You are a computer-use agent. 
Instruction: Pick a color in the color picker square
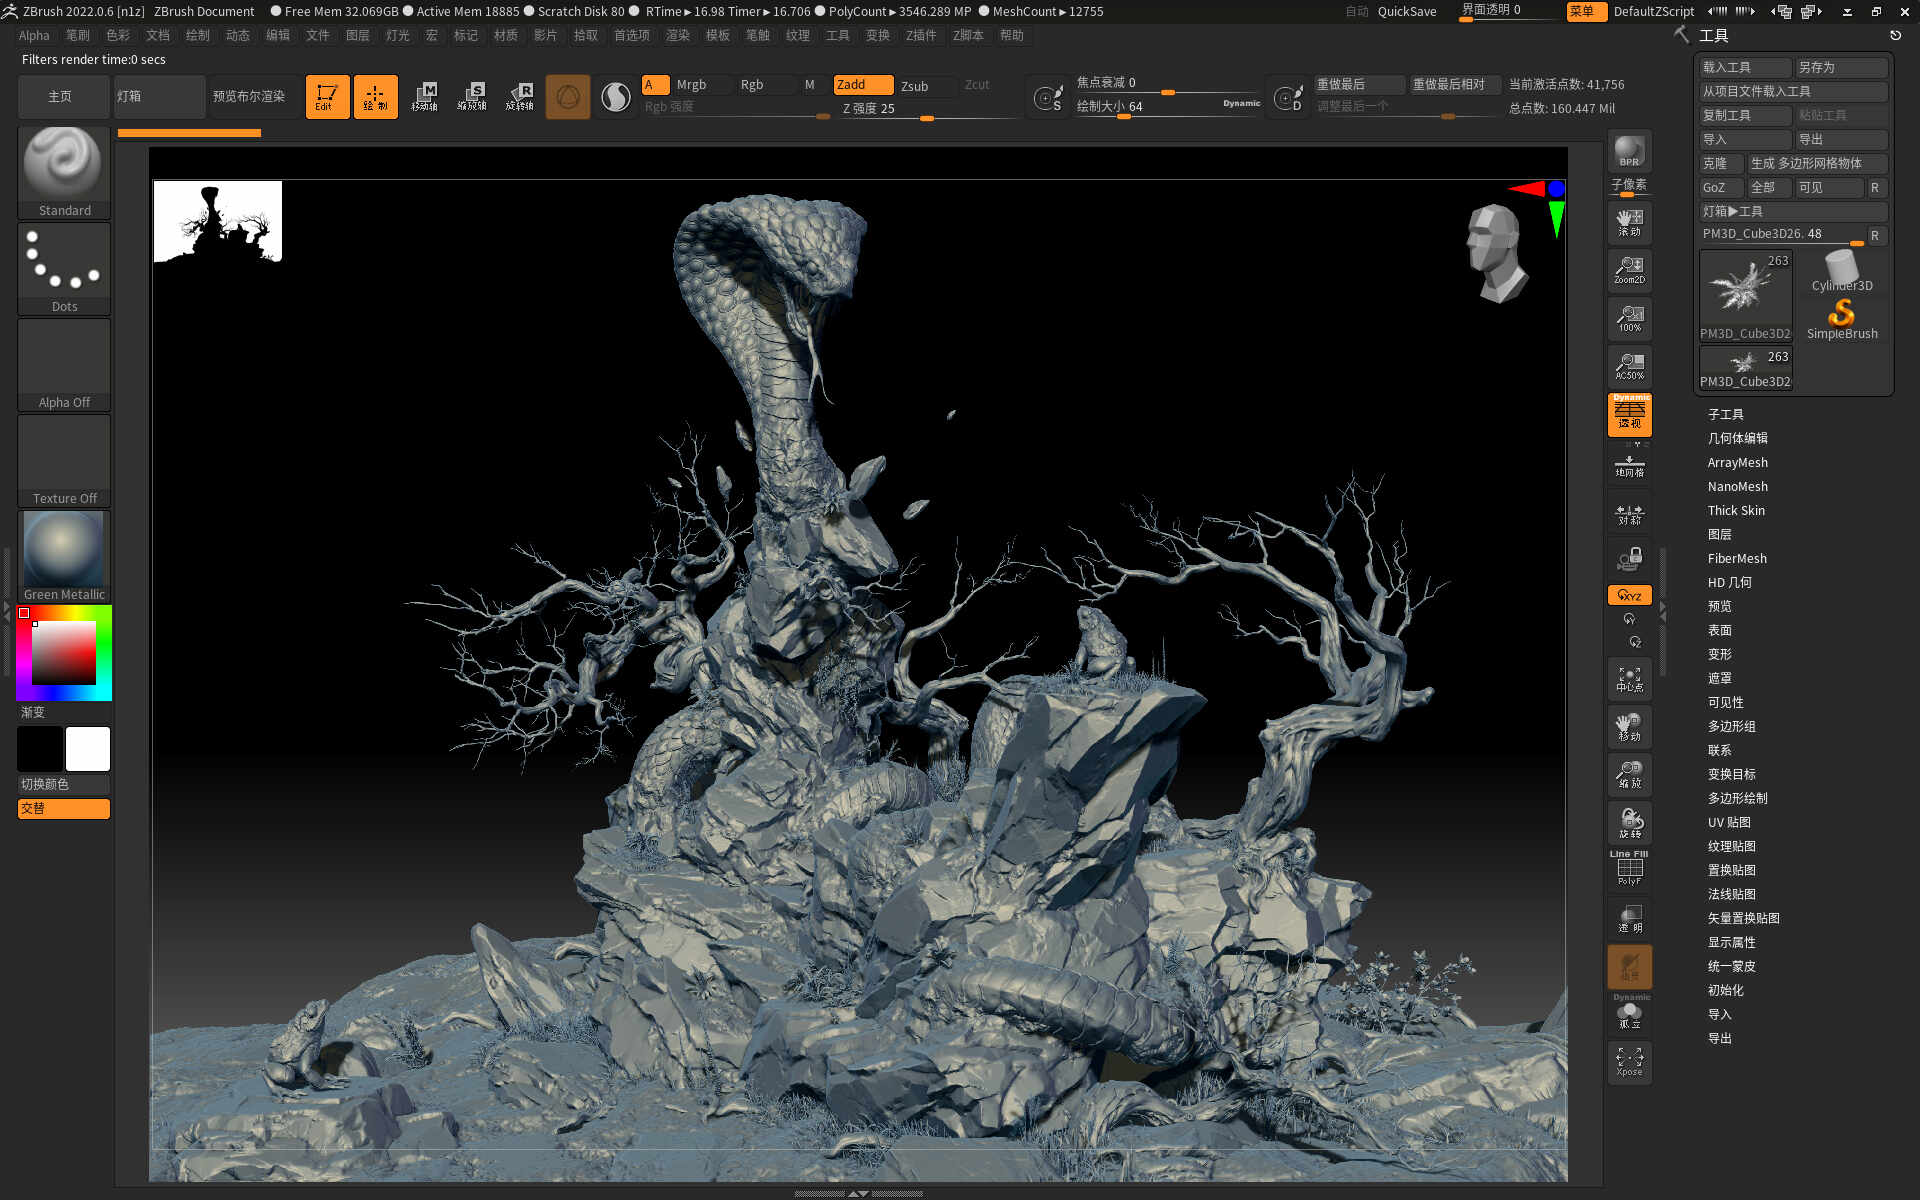(x=64, y=653)
